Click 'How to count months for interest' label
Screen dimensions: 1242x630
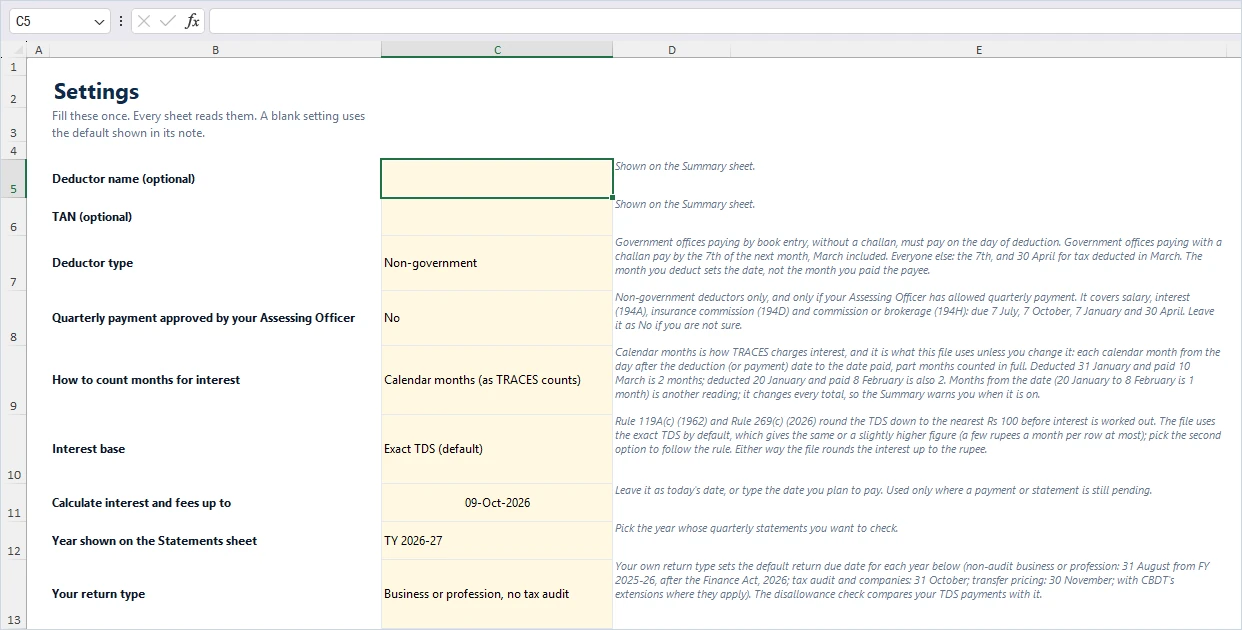146,380
